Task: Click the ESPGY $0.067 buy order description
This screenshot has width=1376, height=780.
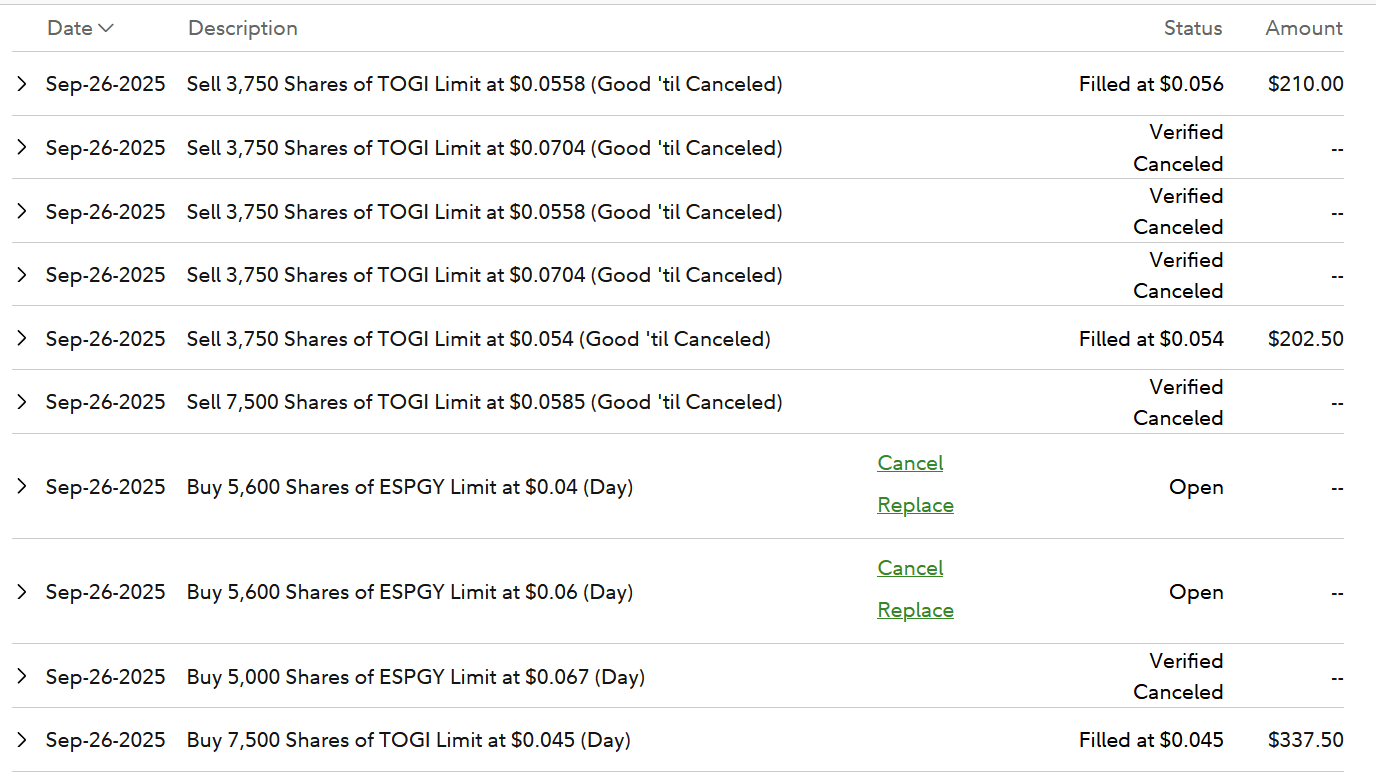Action: click(x=415, y=677)
